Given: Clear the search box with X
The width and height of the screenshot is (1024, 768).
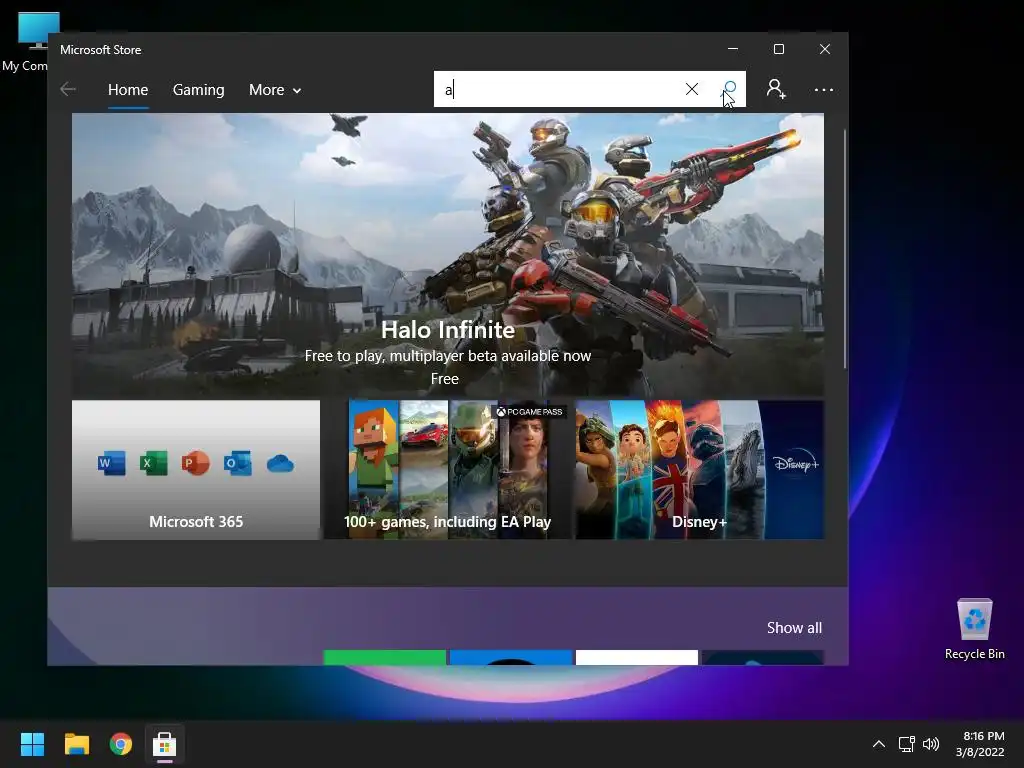Looking at the screenshot, I should click(692, 89).
